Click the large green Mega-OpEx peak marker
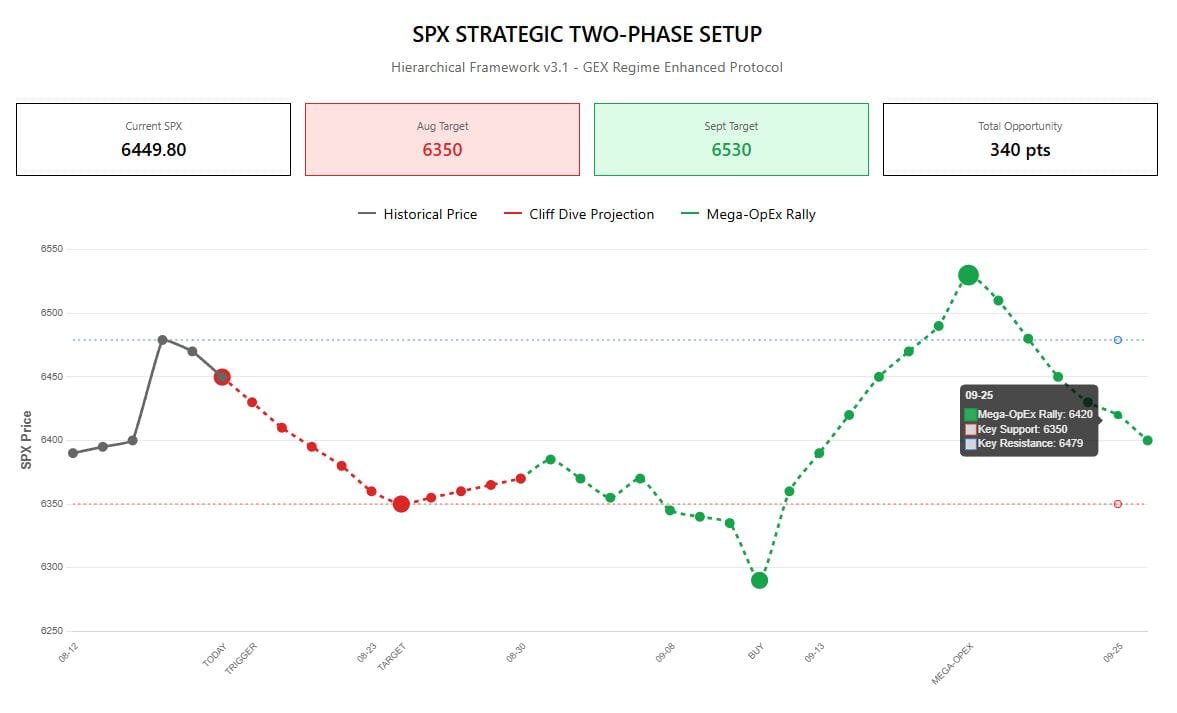Viewport: 1177px width, 713px height. click(968, 275)
